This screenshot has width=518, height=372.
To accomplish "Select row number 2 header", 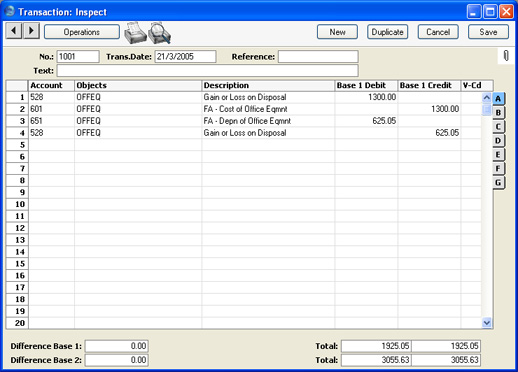I will pos(17,109).
